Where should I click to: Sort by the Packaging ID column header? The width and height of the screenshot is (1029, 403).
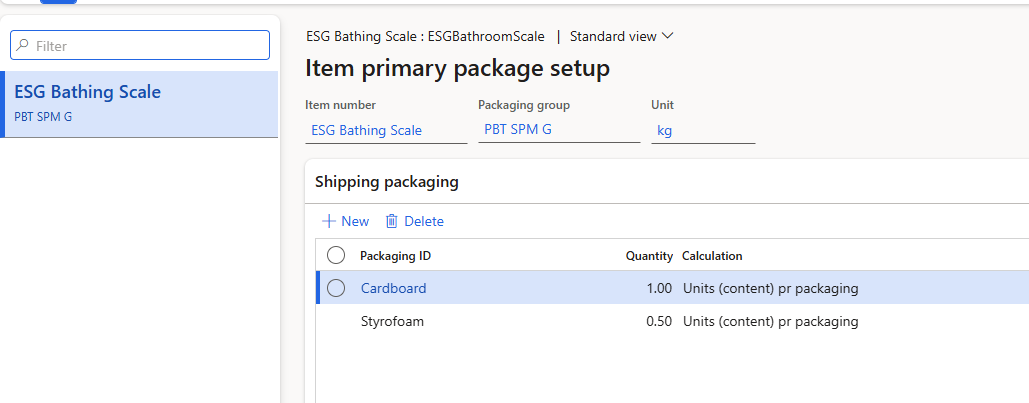click(396, 255)
